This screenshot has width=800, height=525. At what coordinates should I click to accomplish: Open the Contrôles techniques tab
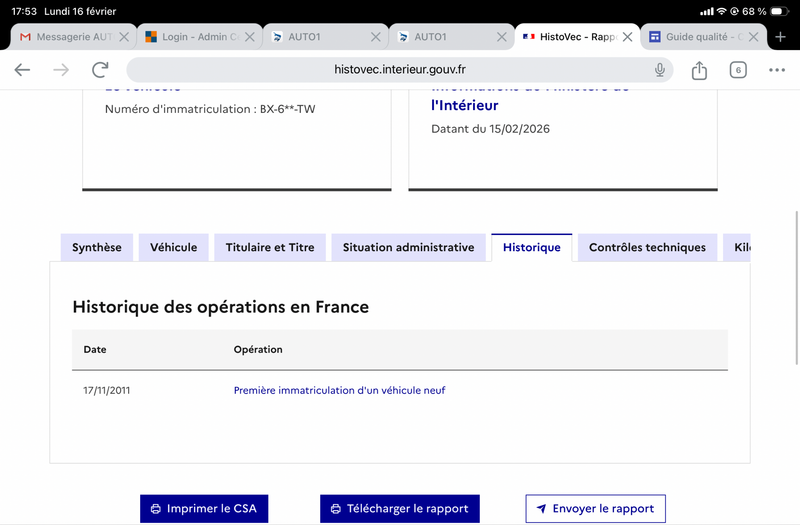647,247
